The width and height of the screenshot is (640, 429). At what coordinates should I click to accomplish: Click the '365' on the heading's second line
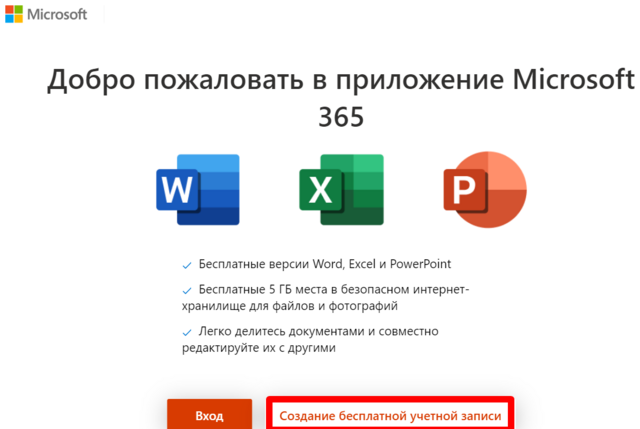(x=340, y=117)
